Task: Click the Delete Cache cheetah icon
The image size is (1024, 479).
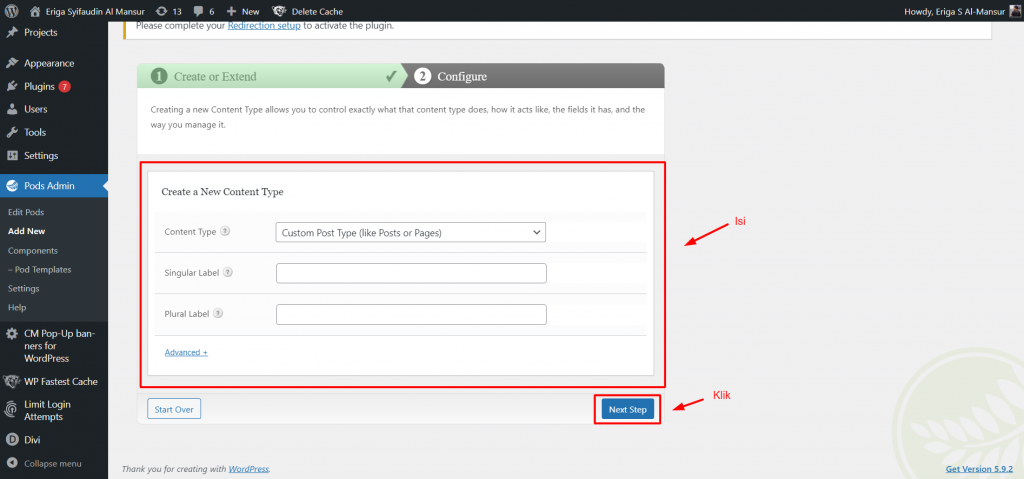Action: (279, 11)
